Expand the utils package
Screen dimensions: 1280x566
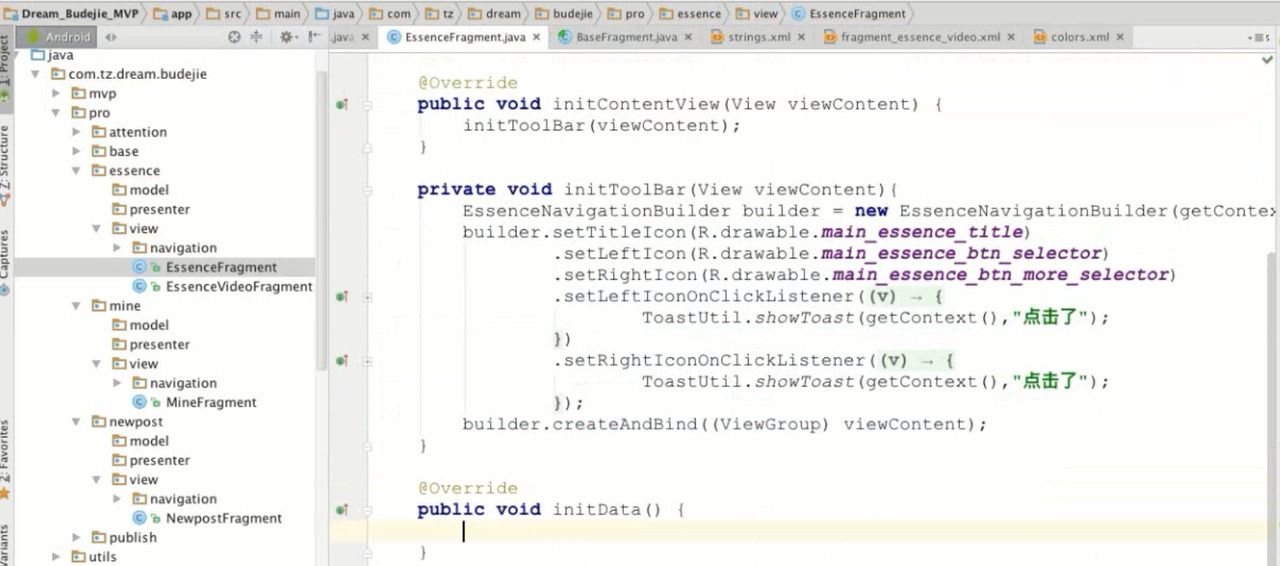[x=55, y=557]
